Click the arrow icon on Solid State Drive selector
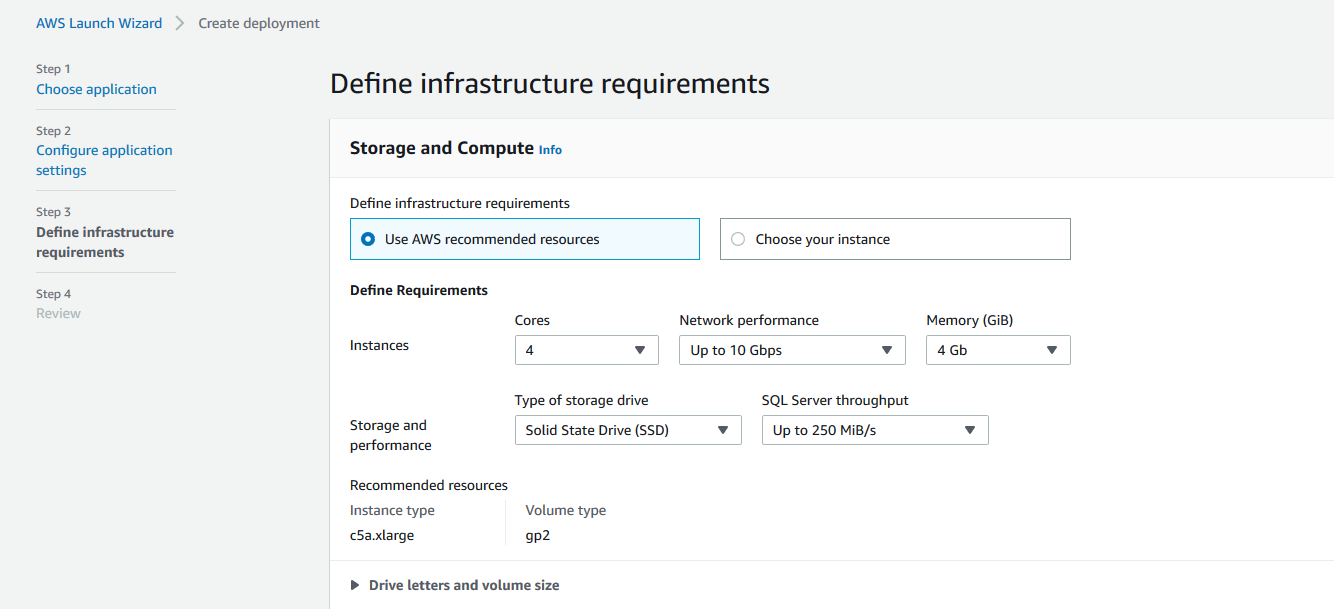Image resolution: width=1334 pixels, height=609 pixels. coord(722,430)
